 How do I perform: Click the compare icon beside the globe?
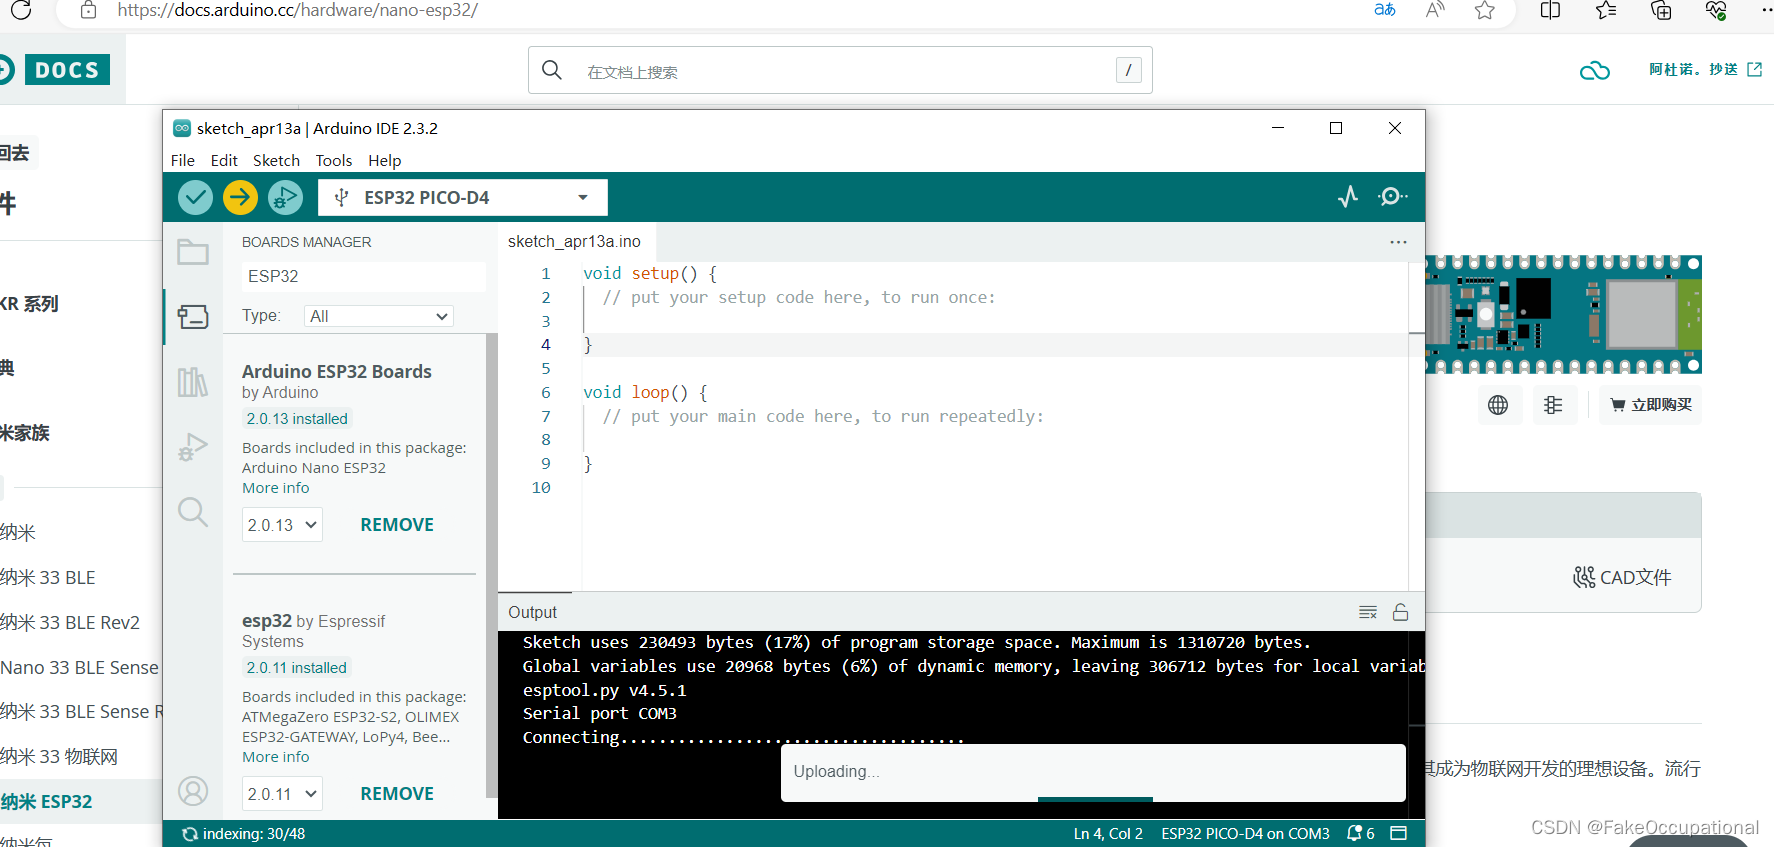point(1553,405)
